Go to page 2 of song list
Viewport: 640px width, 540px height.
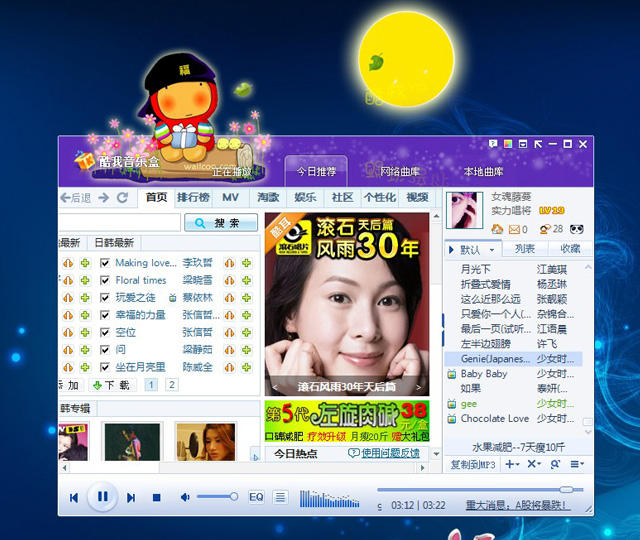click(x=171, y=385)
